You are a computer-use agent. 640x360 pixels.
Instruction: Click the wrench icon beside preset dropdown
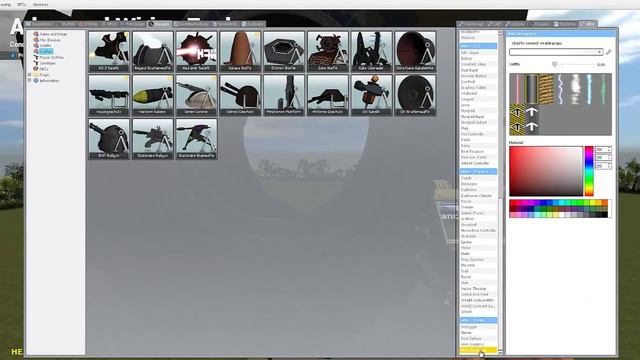click(608, 52)
